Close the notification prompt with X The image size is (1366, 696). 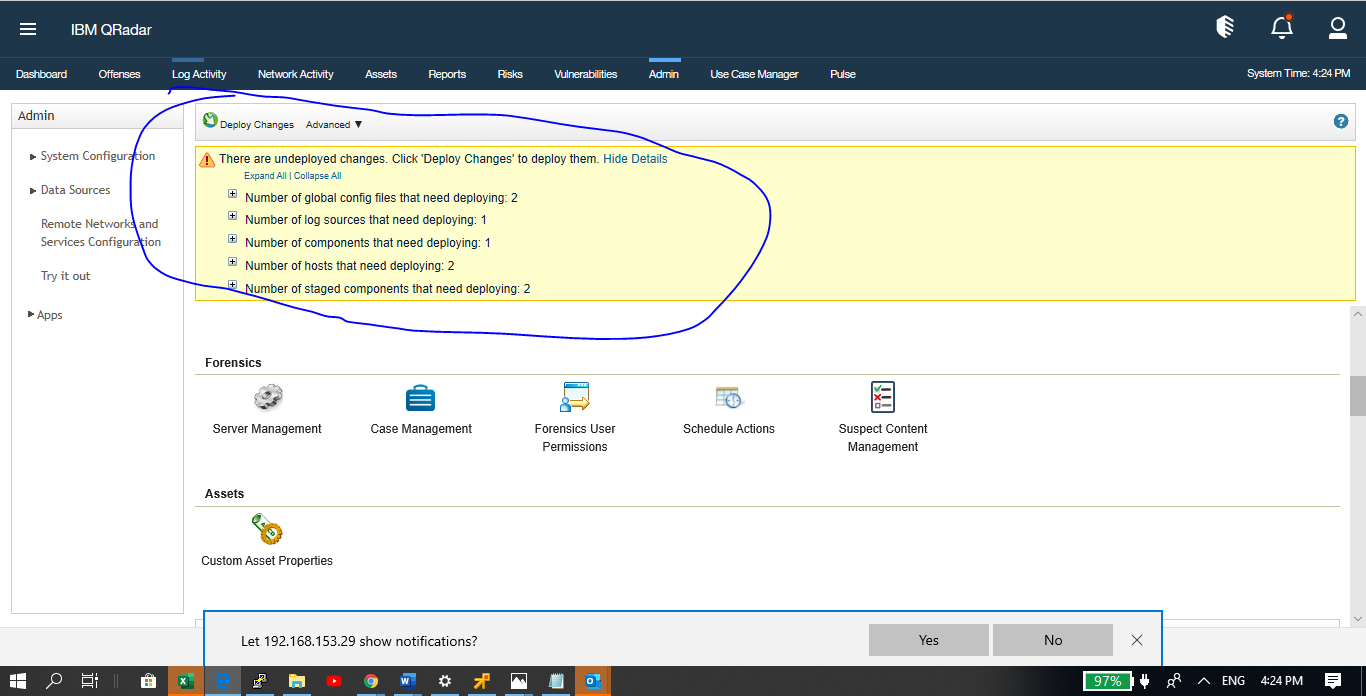click(x=1137, y=640)
